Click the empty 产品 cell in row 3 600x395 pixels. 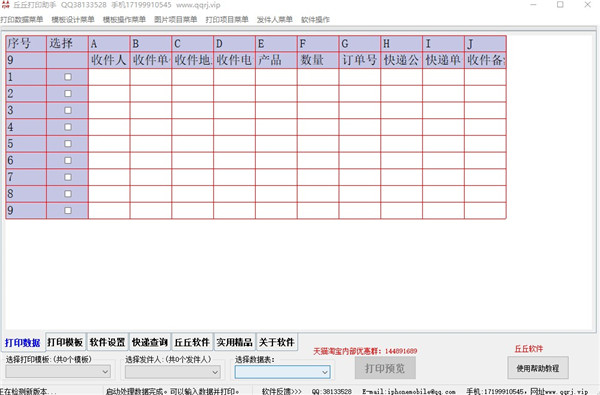coord(276,110)
